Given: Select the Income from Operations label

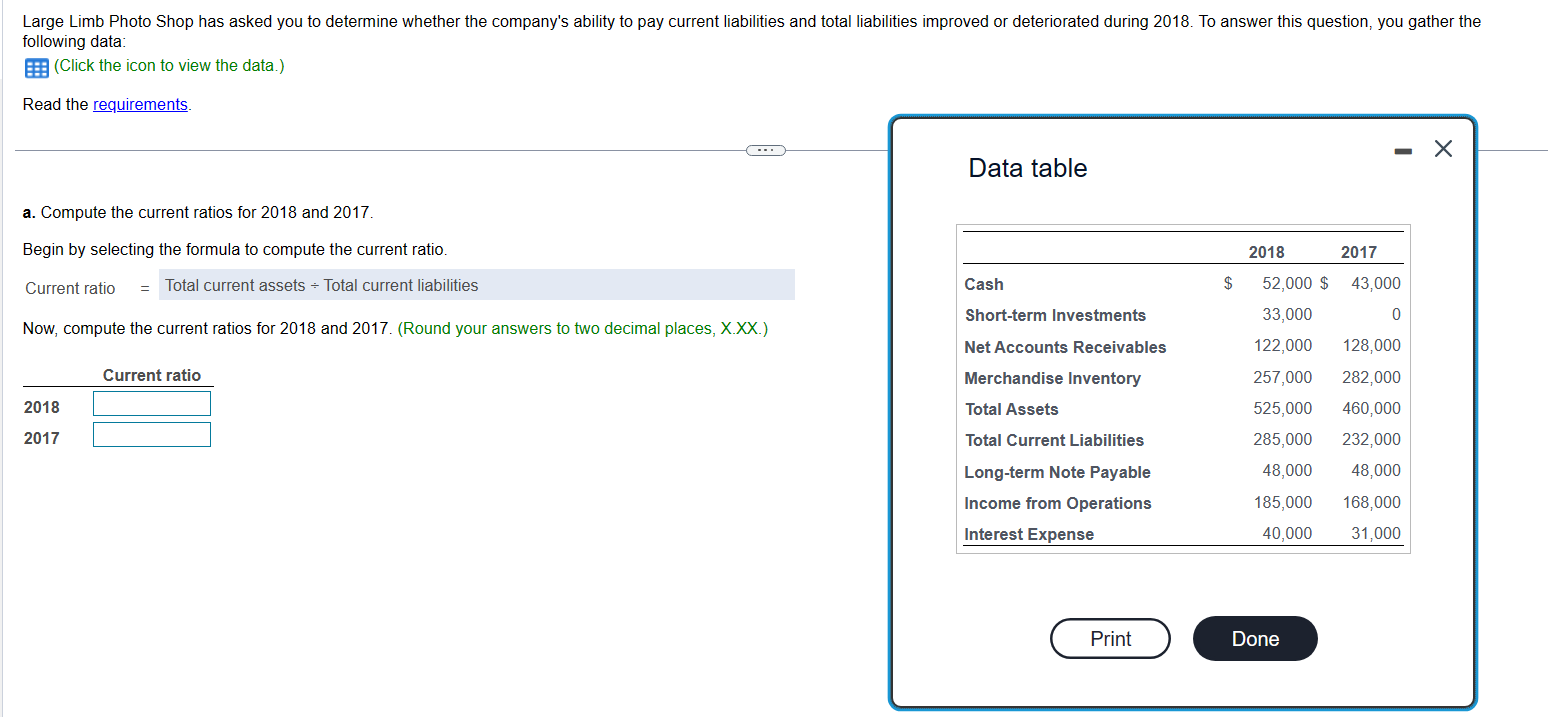Looking at the screenshot, I should click(1057, 503).
